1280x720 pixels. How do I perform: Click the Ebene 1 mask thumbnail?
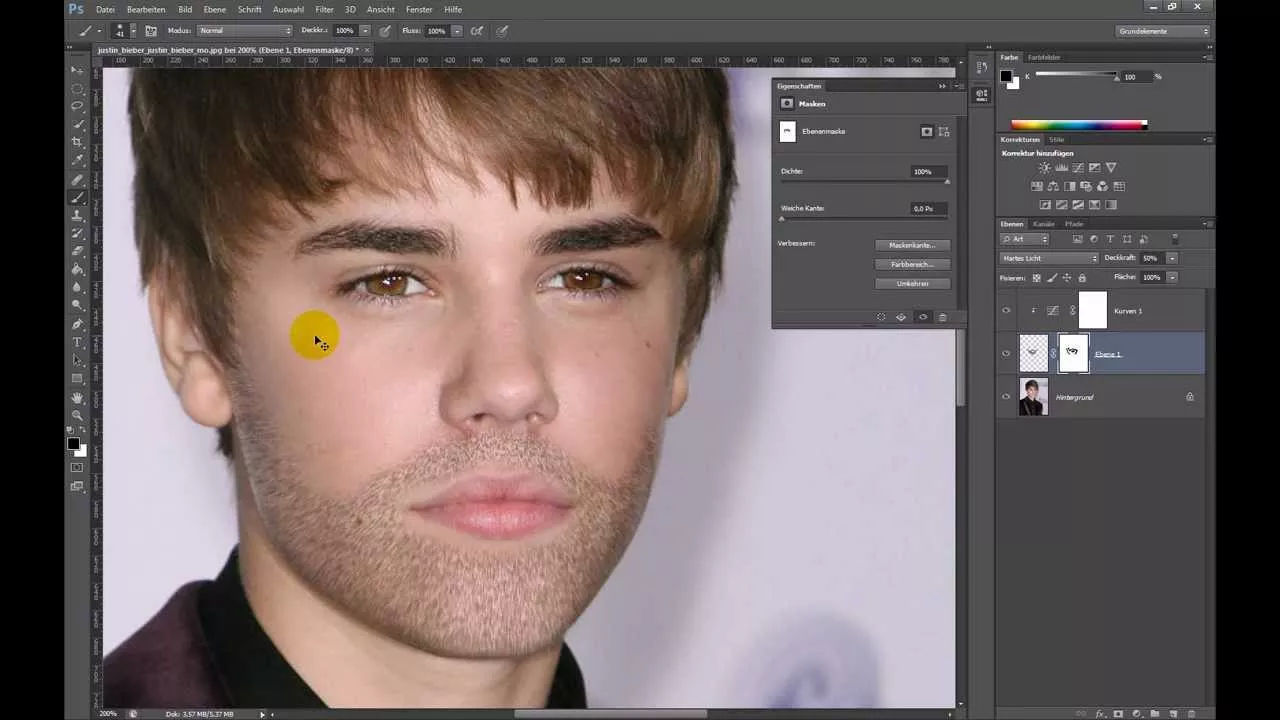click(x=1073, y=353)
